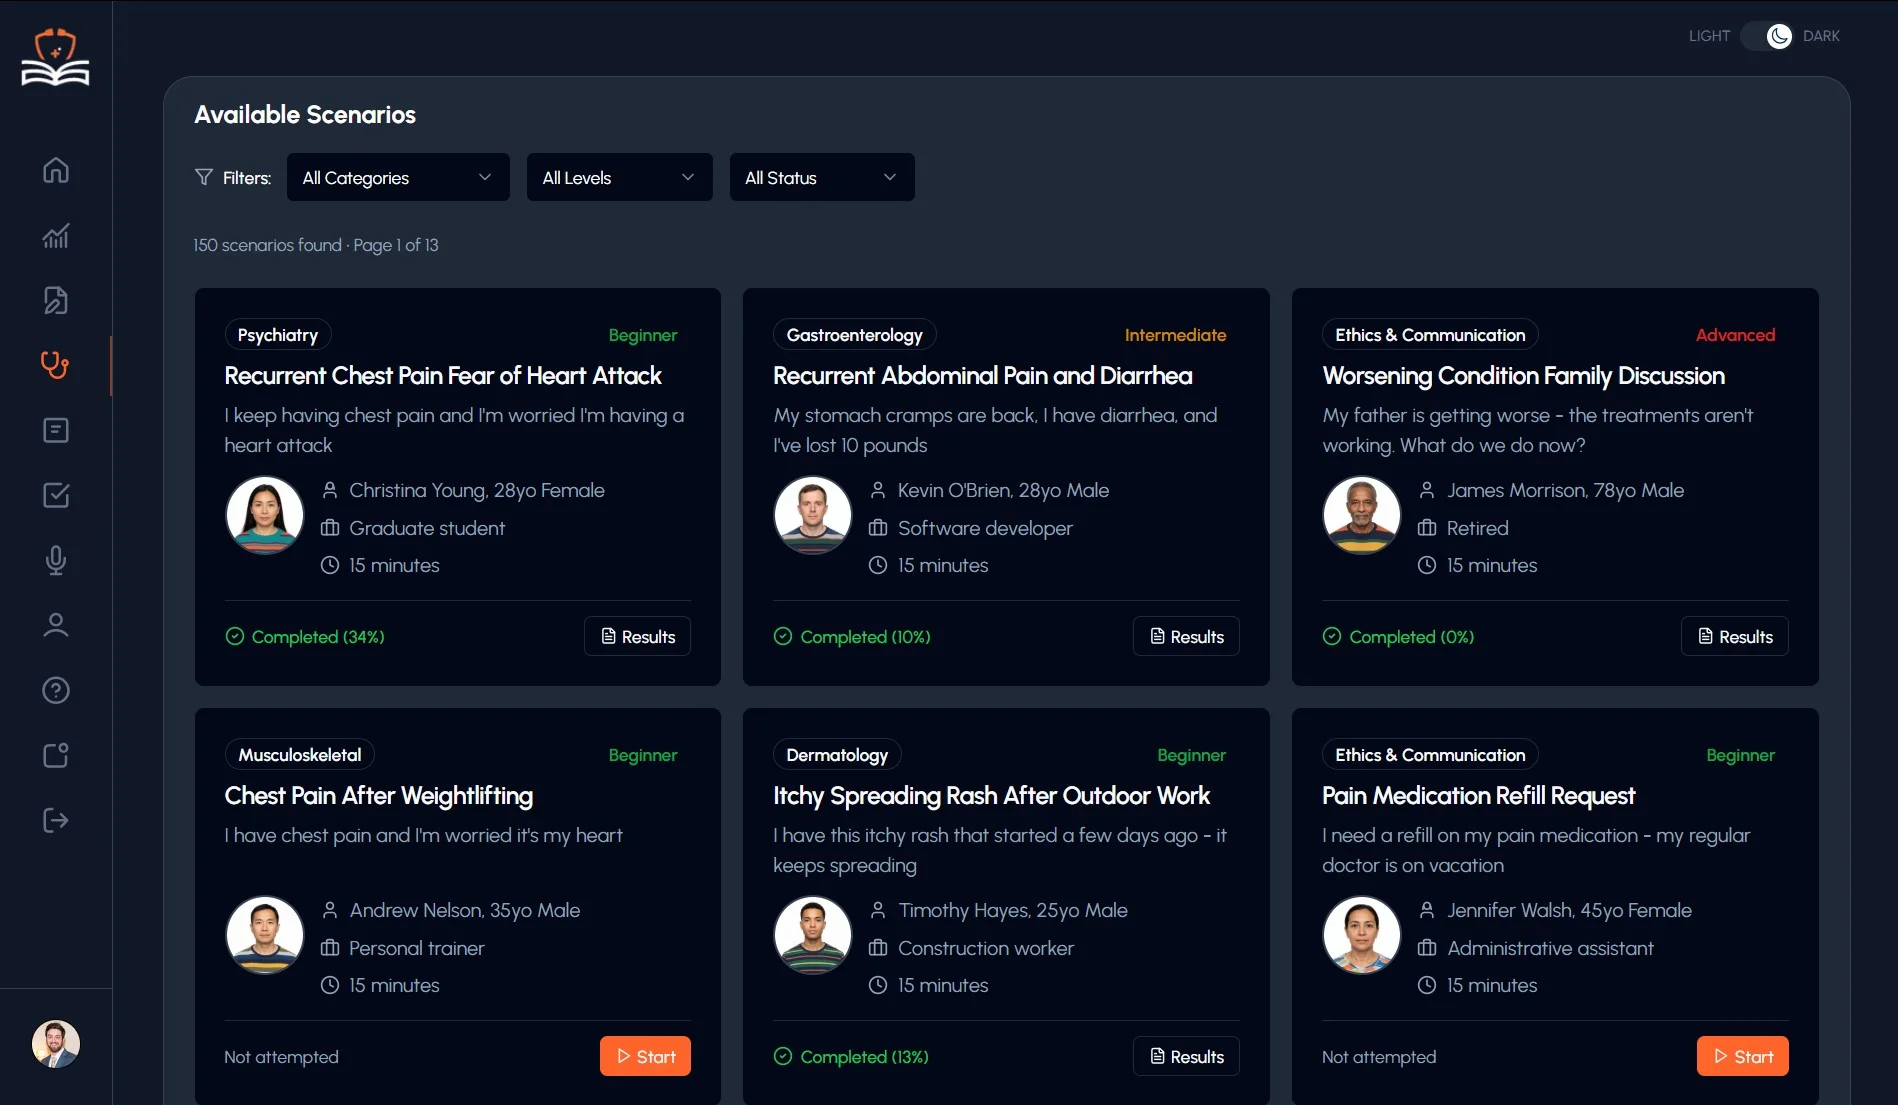Screen dimensions: 1898x1105
Task: Open the user profile icon in sidebar
Action: 56,625
